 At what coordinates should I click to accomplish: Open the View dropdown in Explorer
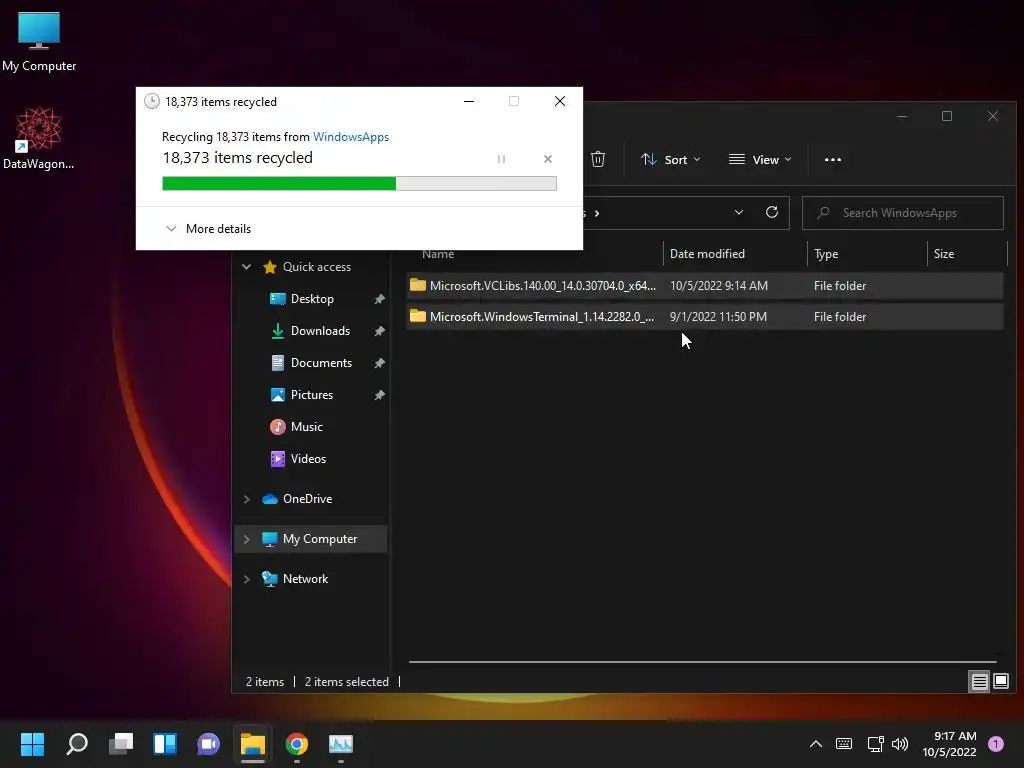[x=760, y=159]
